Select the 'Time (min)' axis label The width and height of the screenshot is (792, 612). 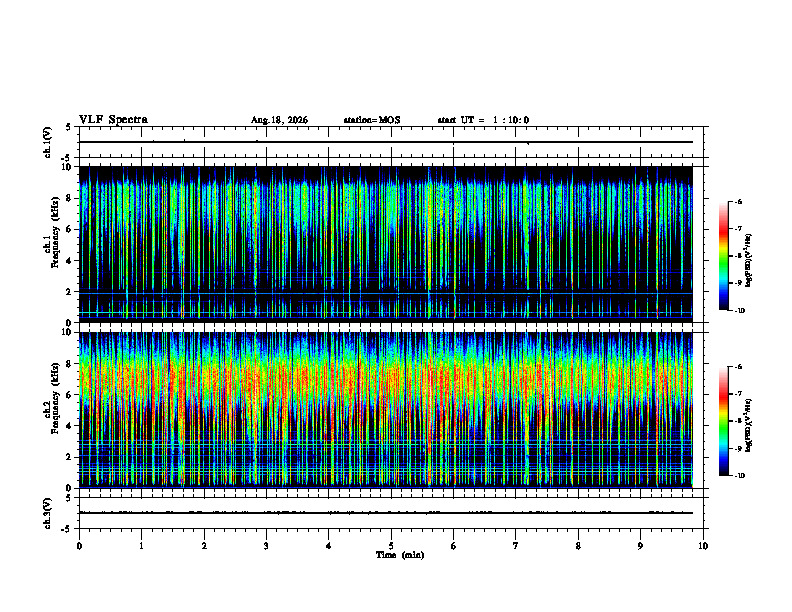point(400,555)
